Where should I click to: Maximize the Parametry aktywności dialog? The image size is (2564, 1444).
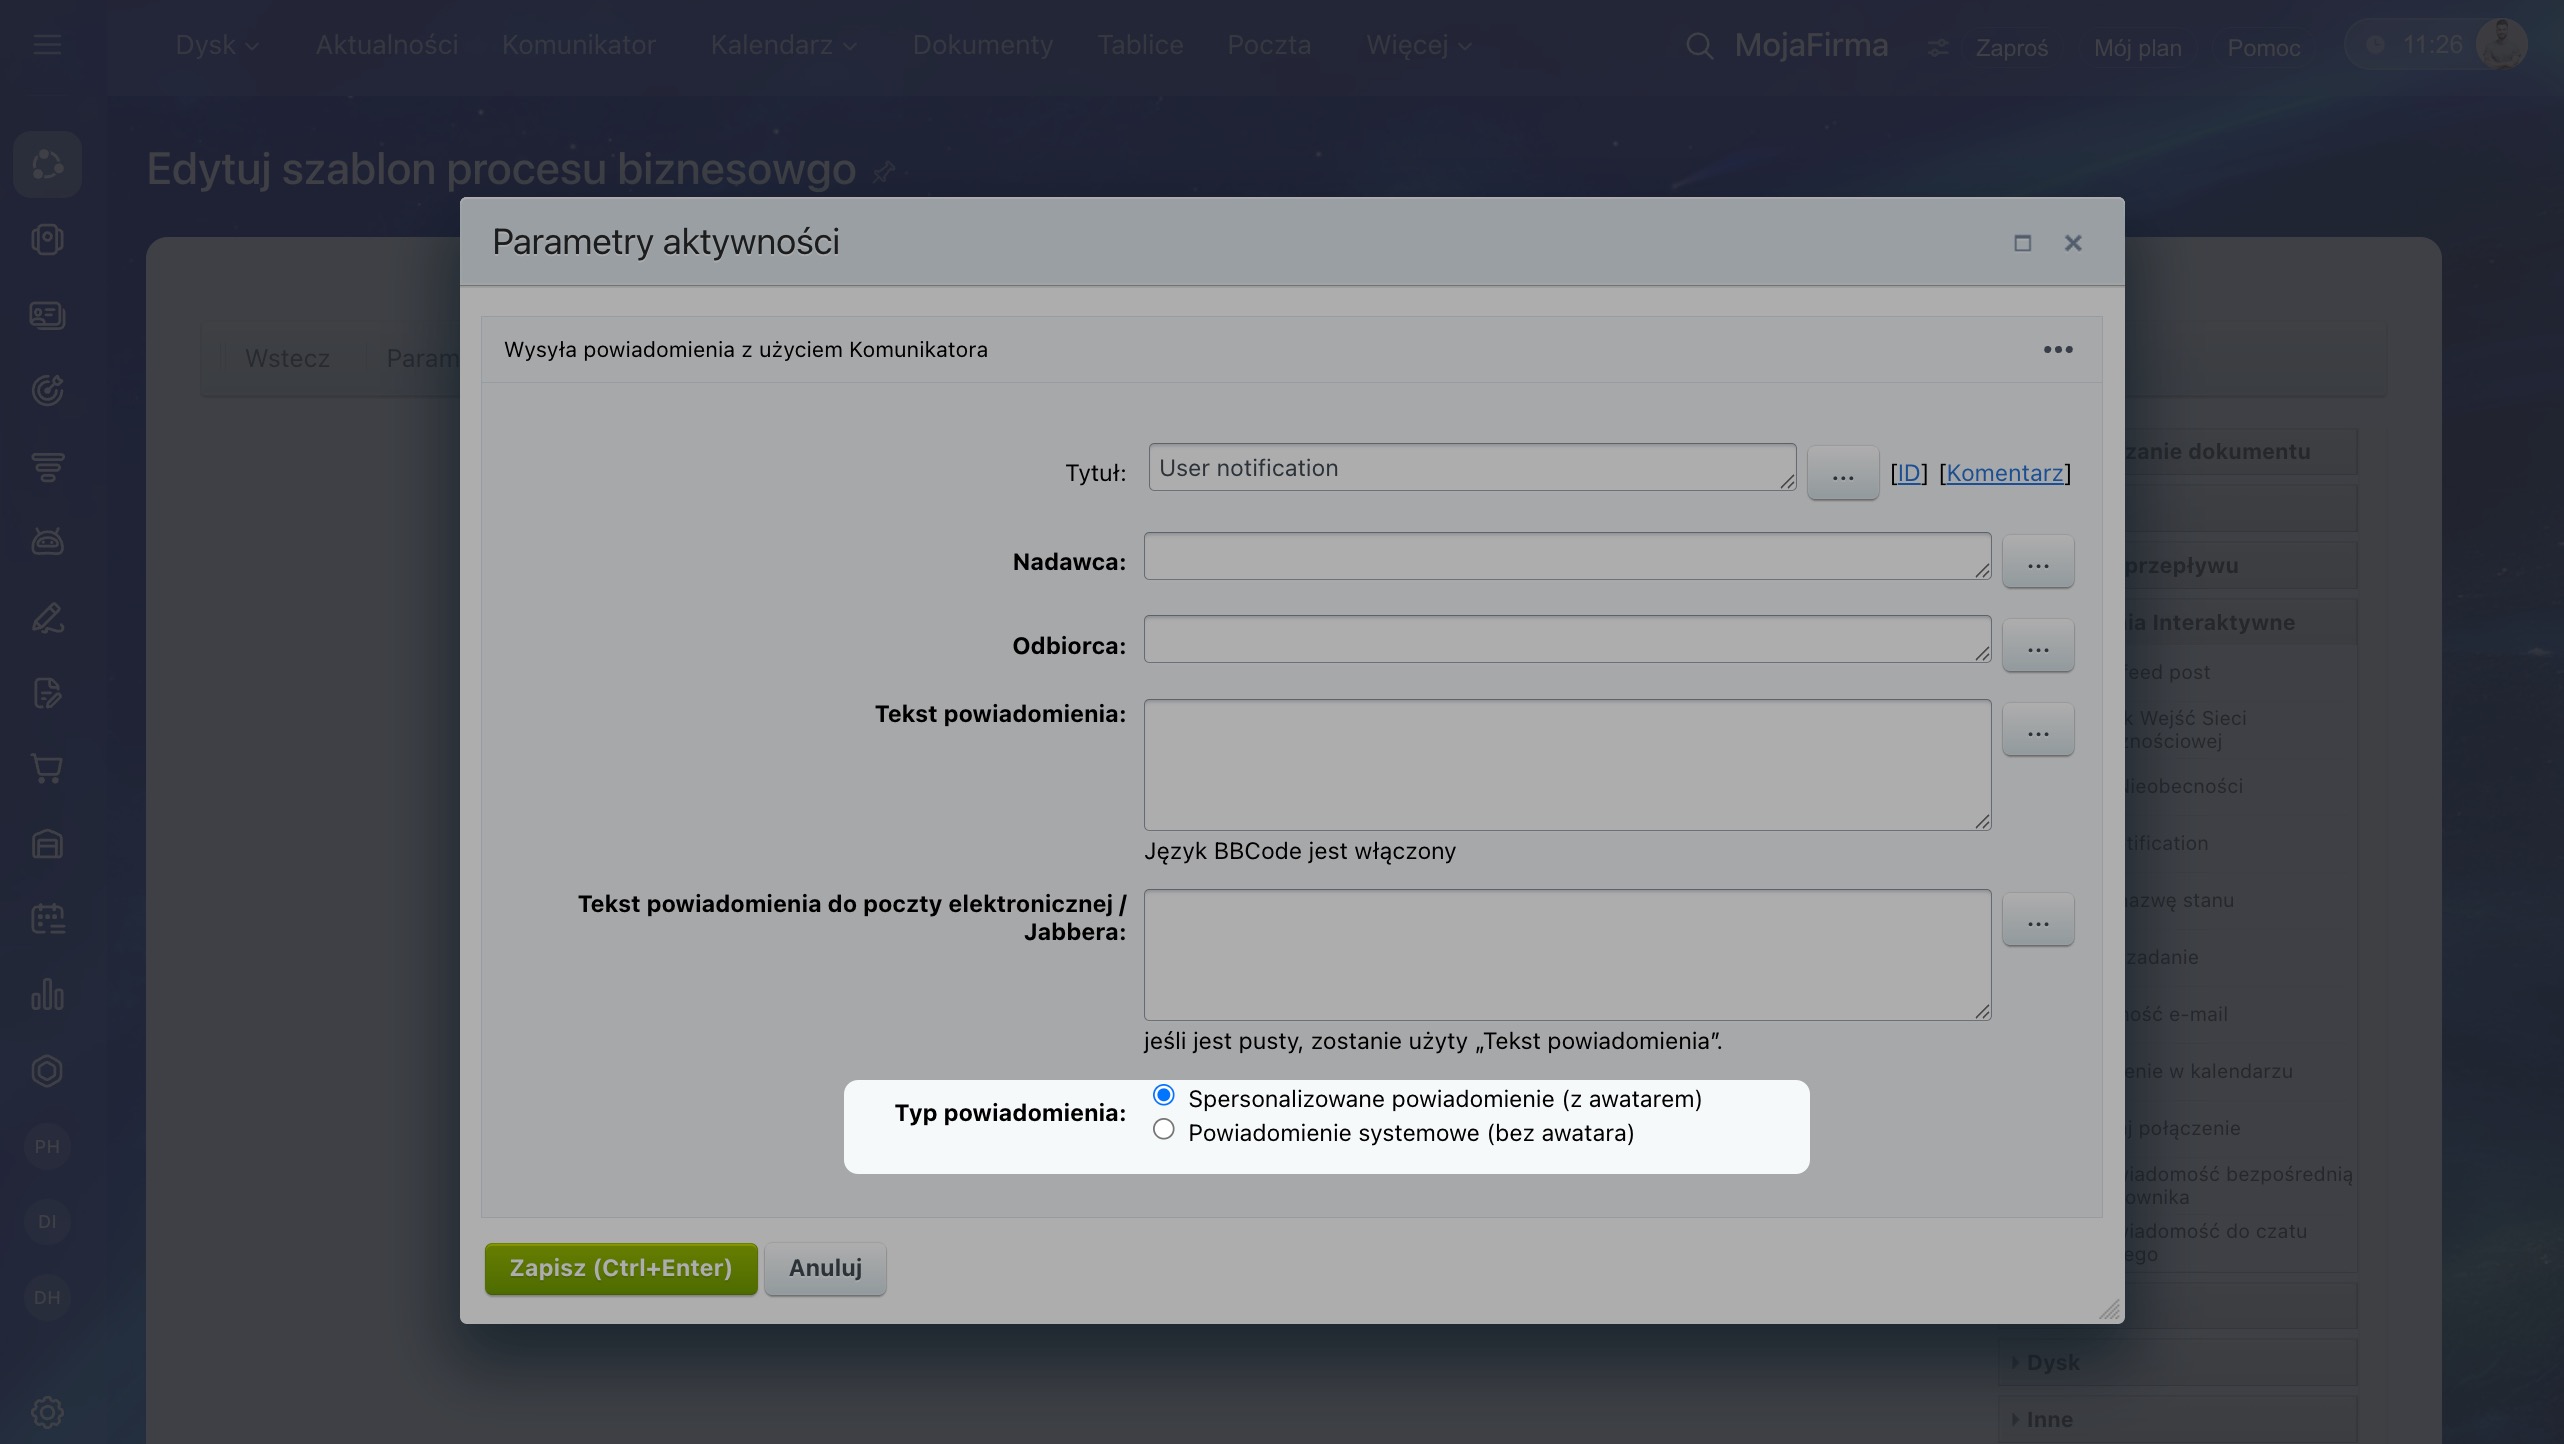2022,243
